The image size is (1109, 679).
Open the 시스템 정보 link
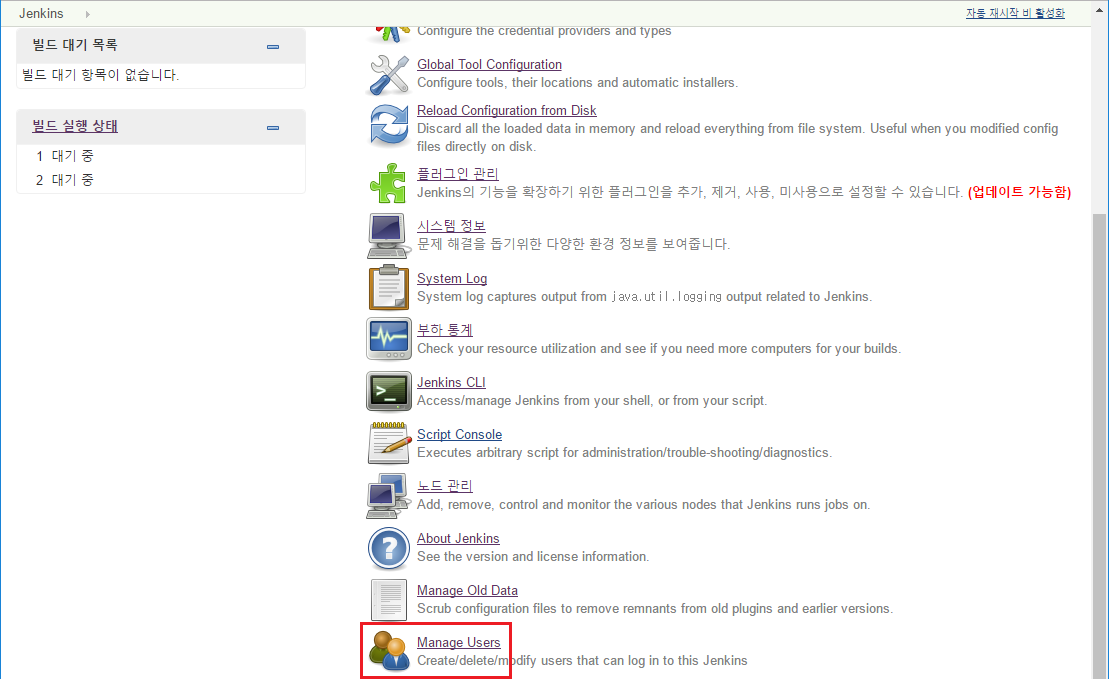coord(451,226)
